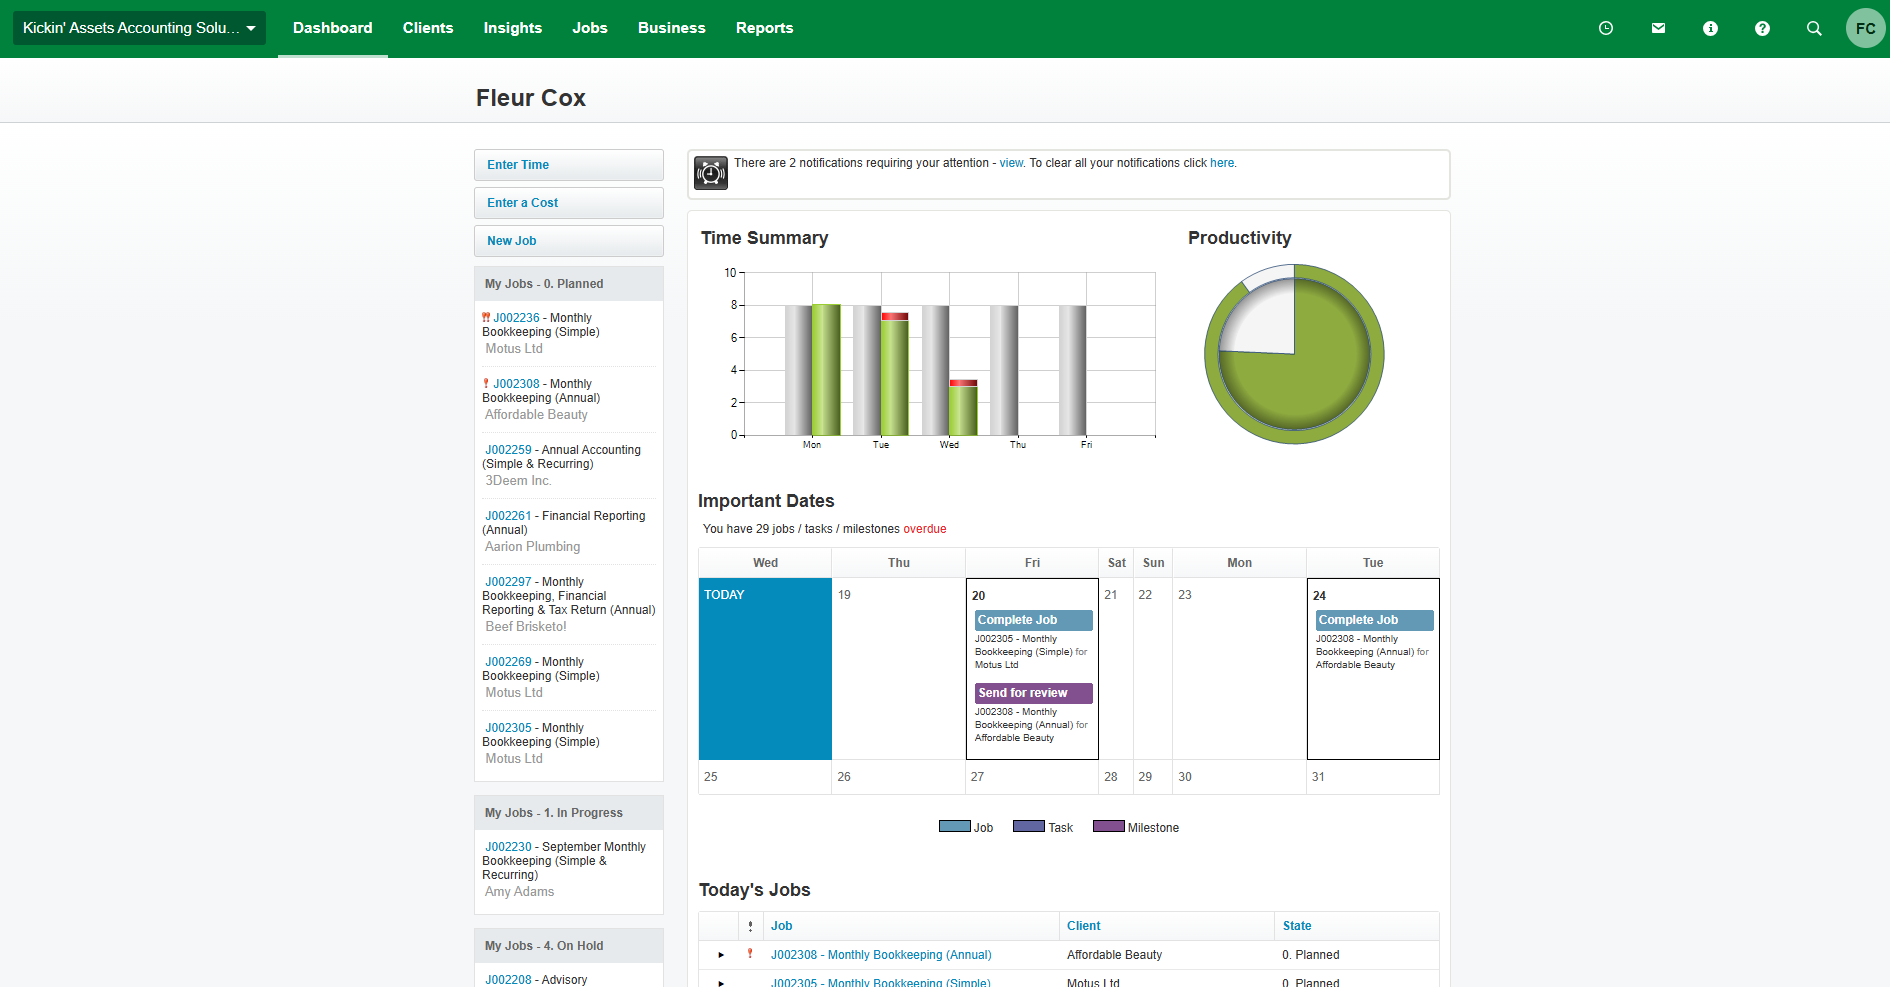Viewport: 1890px width, 987px height.
Task: Switch to the Clients tab
Action: click(x=428, y=28)
